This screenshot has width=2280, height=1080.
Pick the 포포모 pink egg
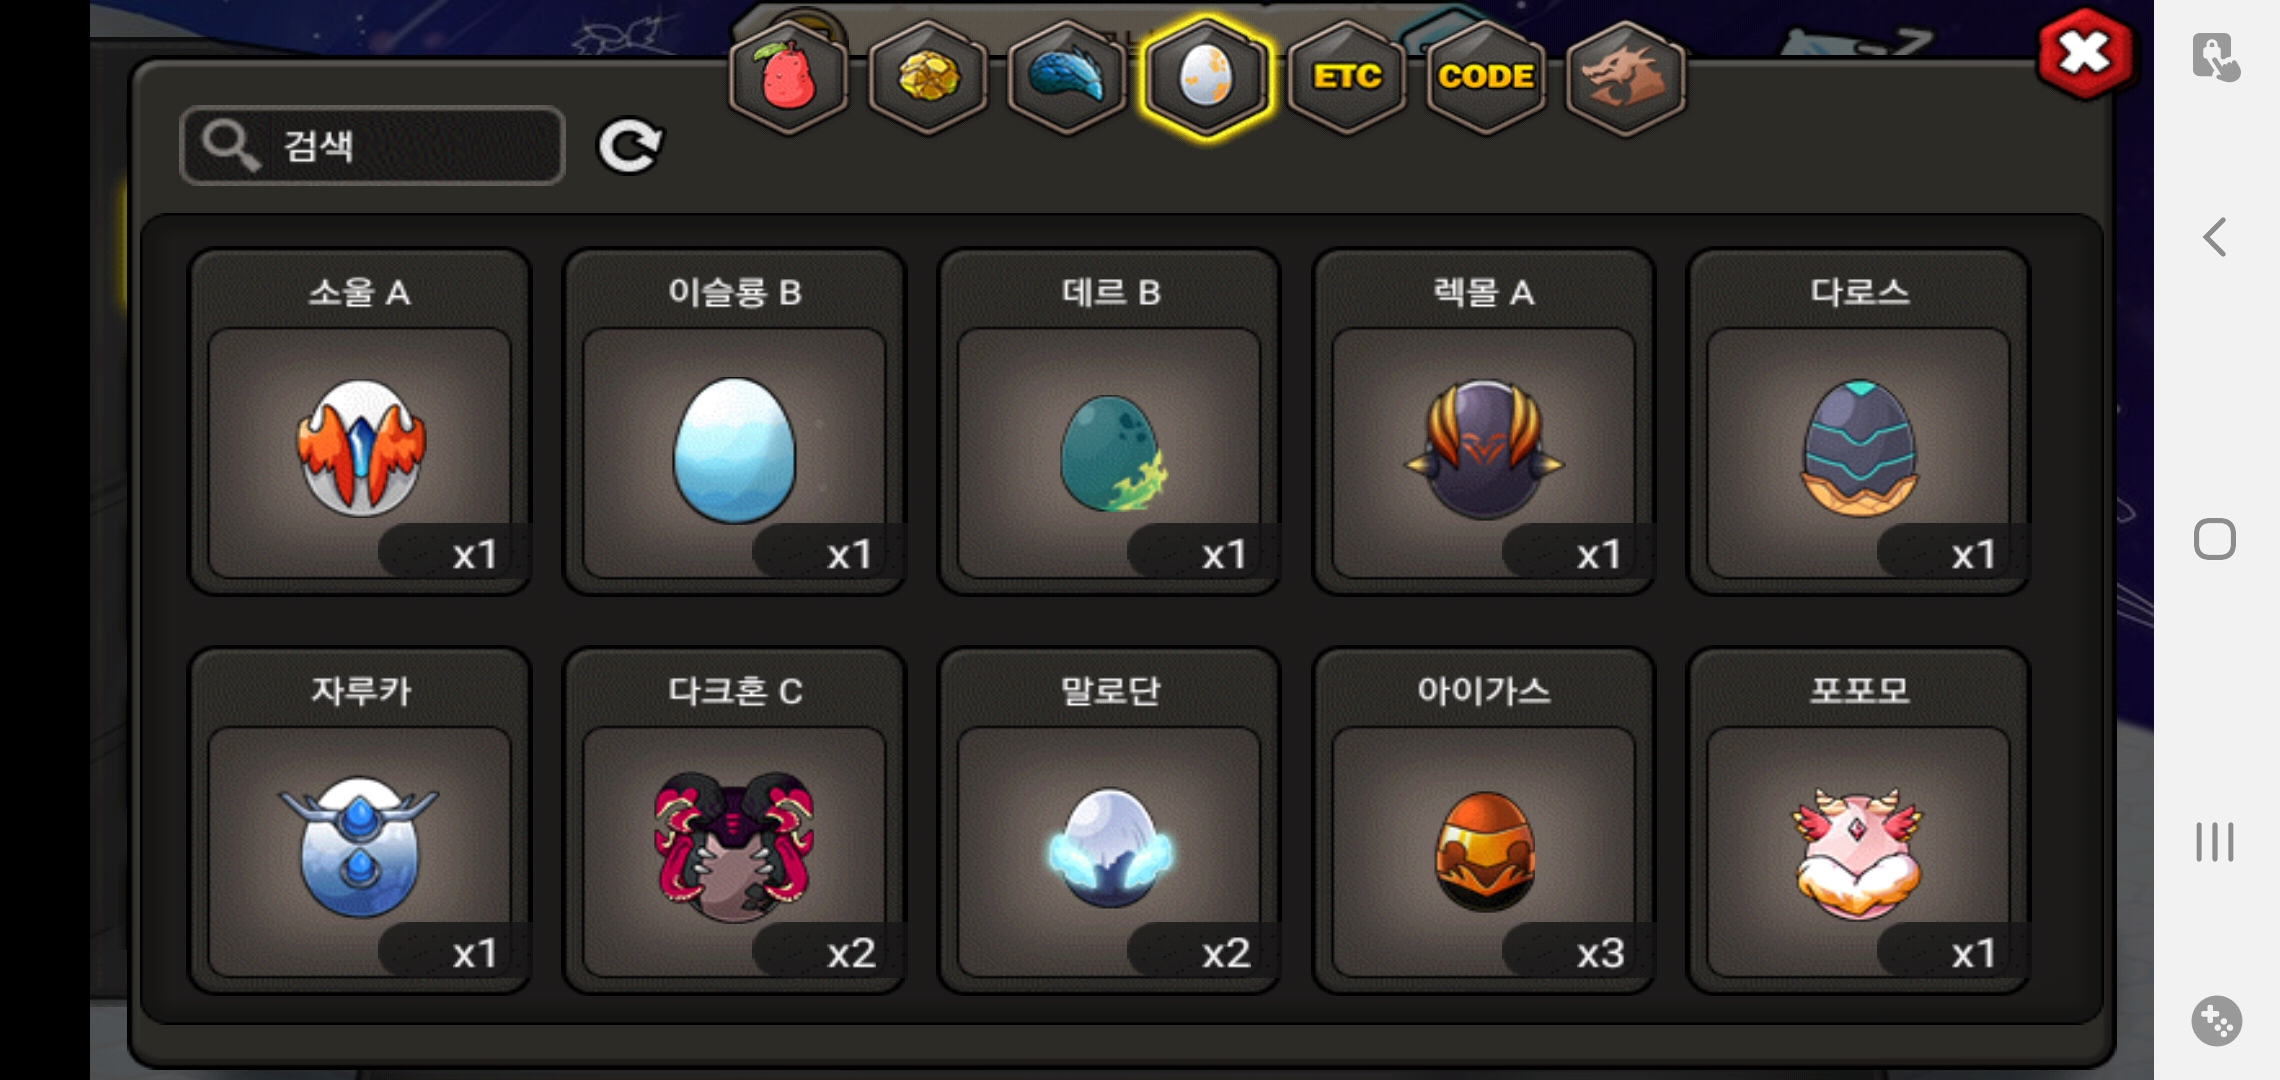click(1859, 821)
